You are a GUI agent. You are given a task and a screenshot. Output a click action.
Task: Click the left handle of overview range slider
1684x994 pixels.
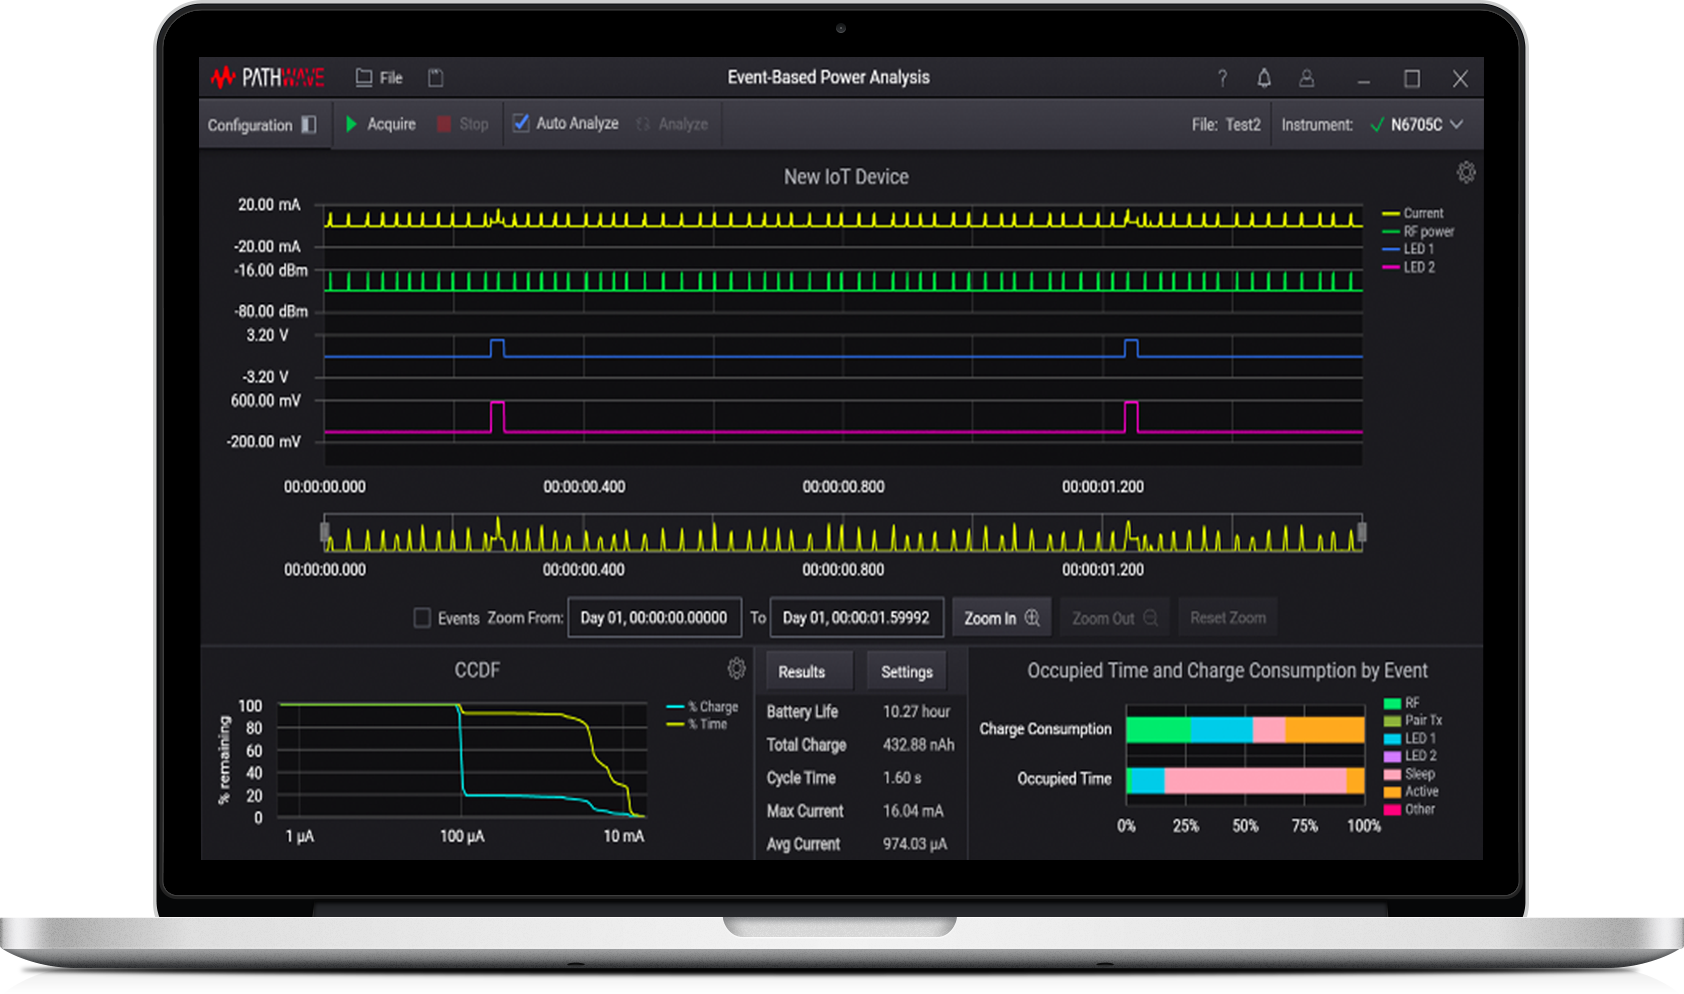click(325, 532)
